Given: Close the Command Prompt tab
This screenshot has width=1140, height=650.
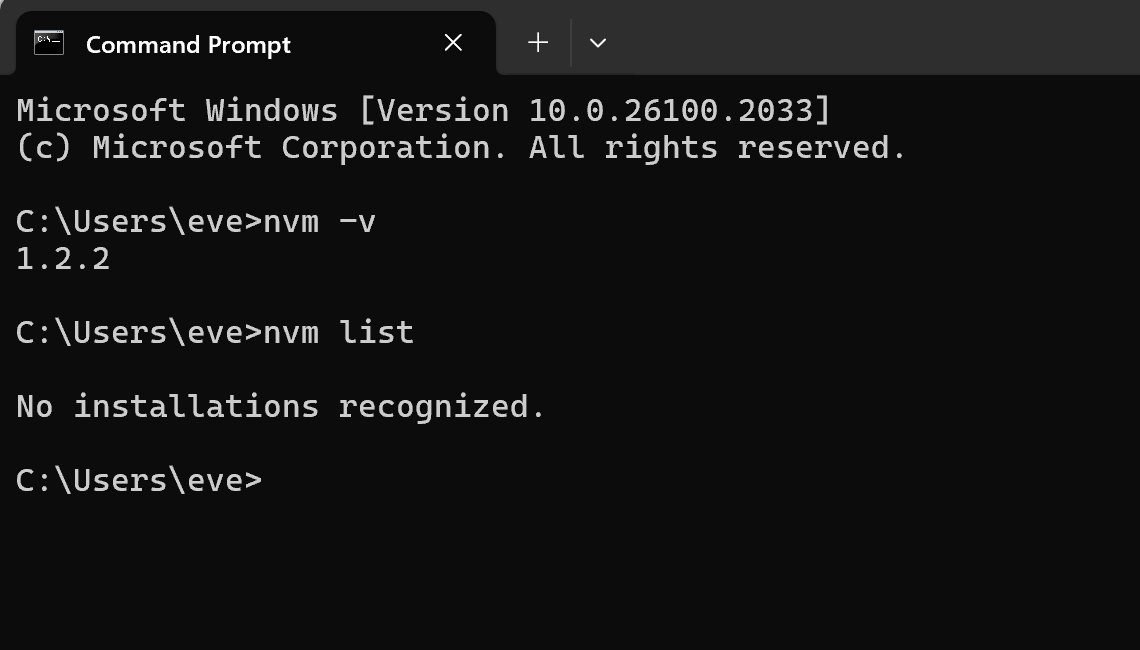Looking at the screenshot, I should pyautogui.click(x=453, y=43).
